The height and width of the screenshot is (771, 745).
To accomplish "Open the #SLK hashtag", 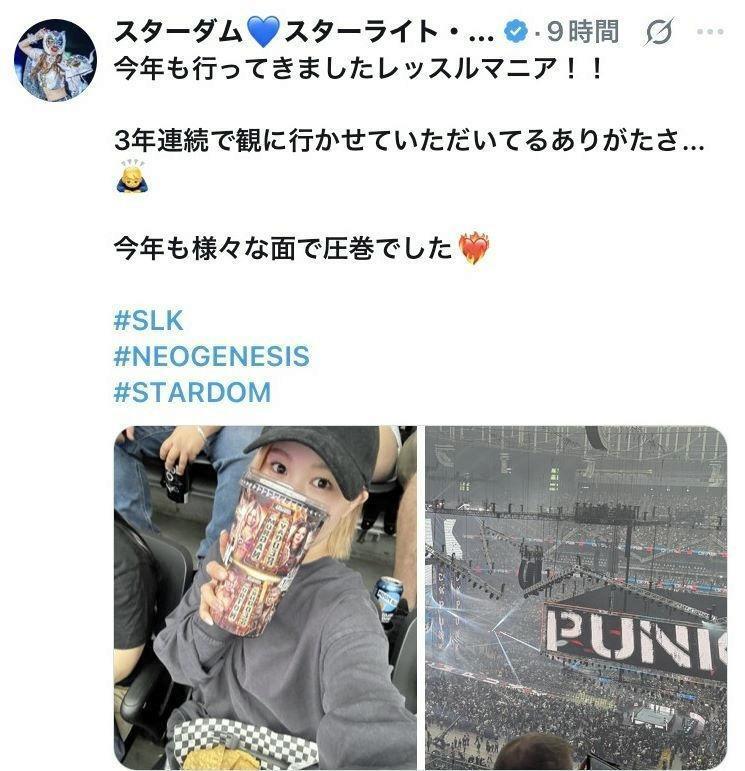I will pyautogui.click(x=149, y=321).
